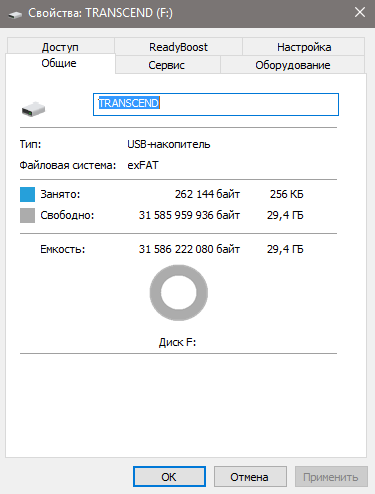375x494 pixels.
Task: Click the 'exFAT' file system value
Action: (x=143, y=165)
